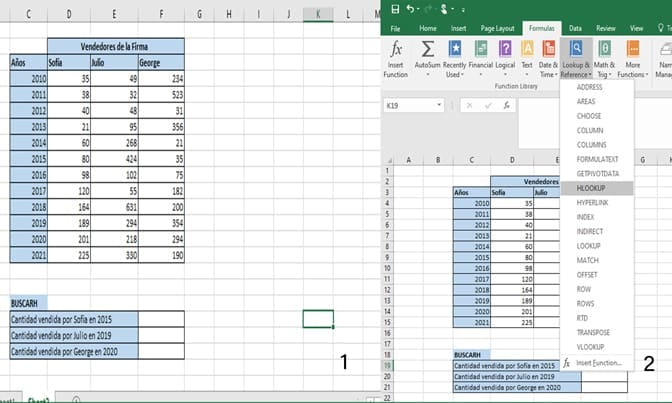Choose INDEX from the function list
This screenshot has width=672, height=403.
597,217
